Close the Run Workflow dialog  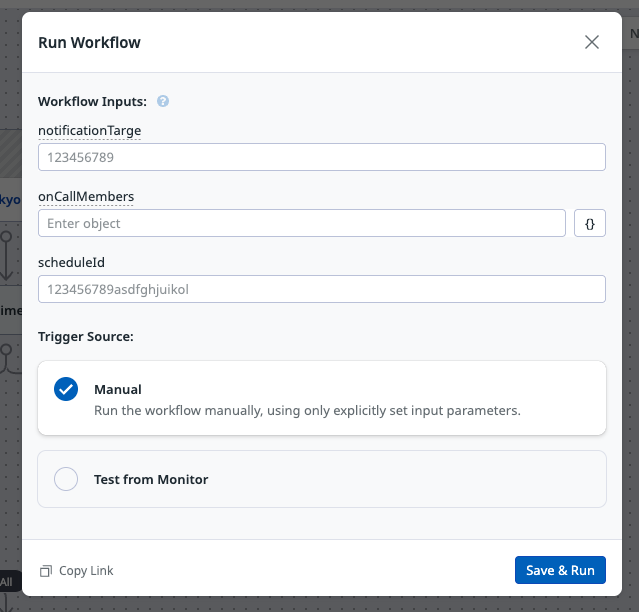tap(592, 42)
